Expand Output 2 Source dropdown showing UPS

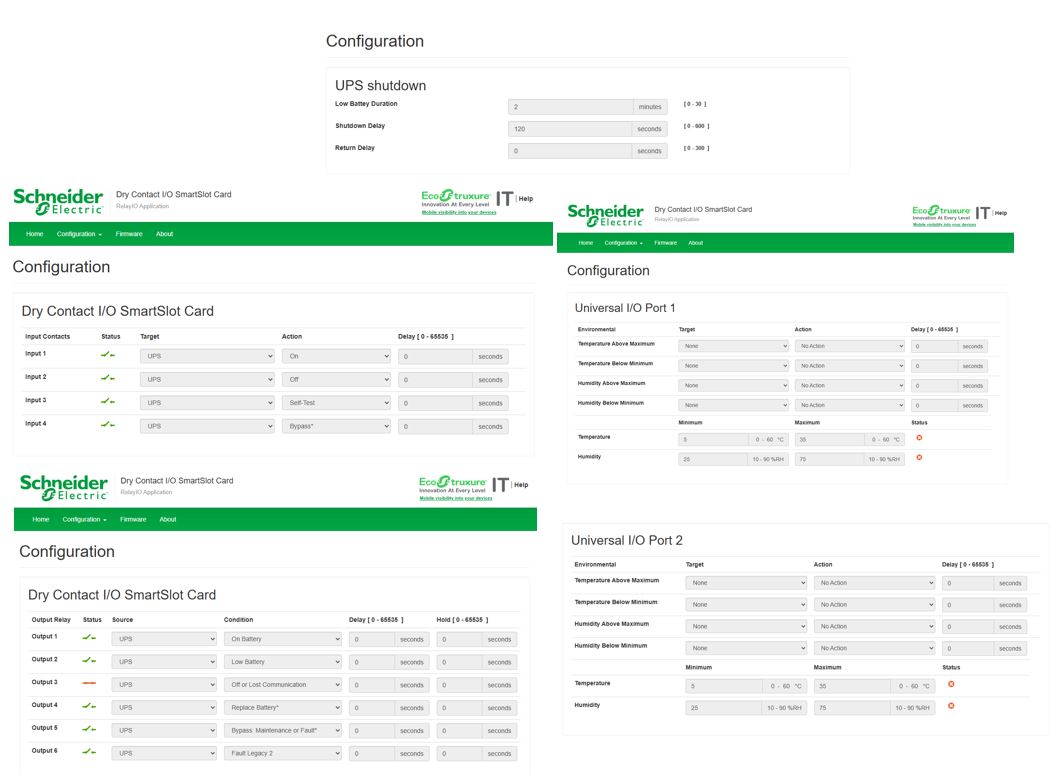[x=164, y=662]
